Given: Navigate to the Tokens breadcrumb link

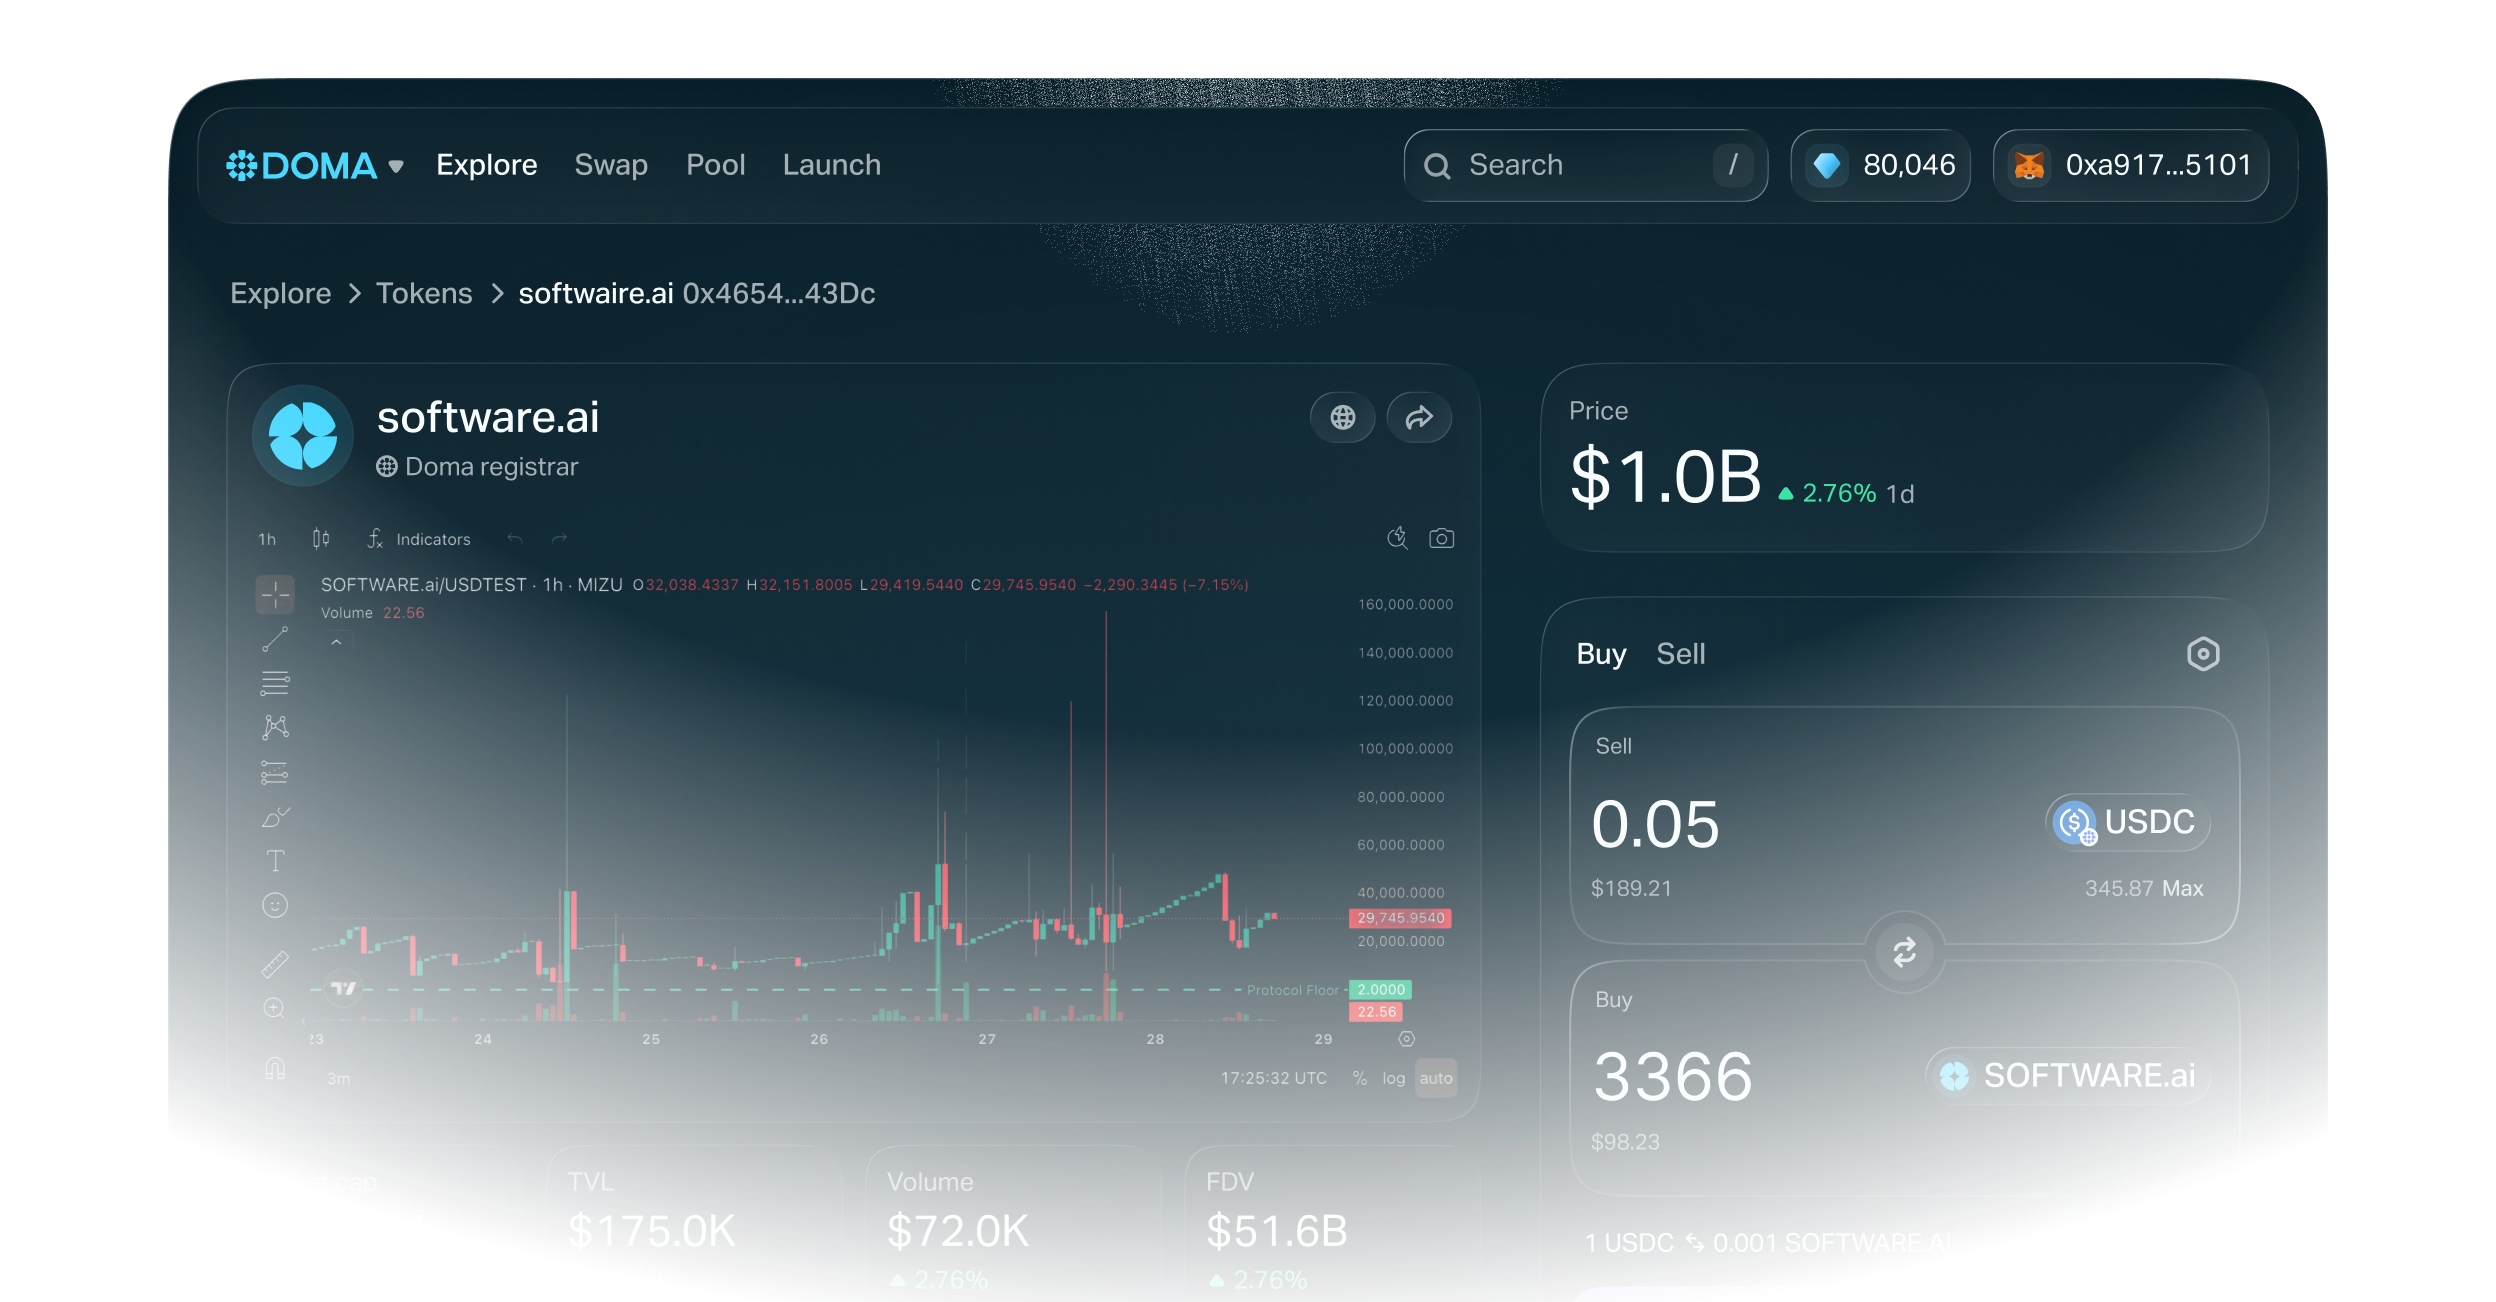Looking at the screenshot, I should 424,293.
